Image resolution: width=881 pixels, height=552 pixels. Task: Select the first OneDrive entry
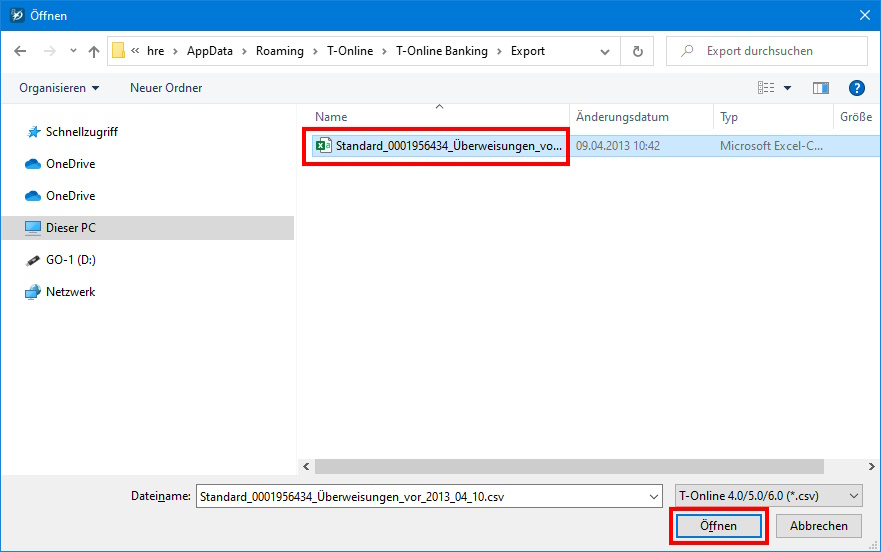pyautogui.click(x=70, y=164)
